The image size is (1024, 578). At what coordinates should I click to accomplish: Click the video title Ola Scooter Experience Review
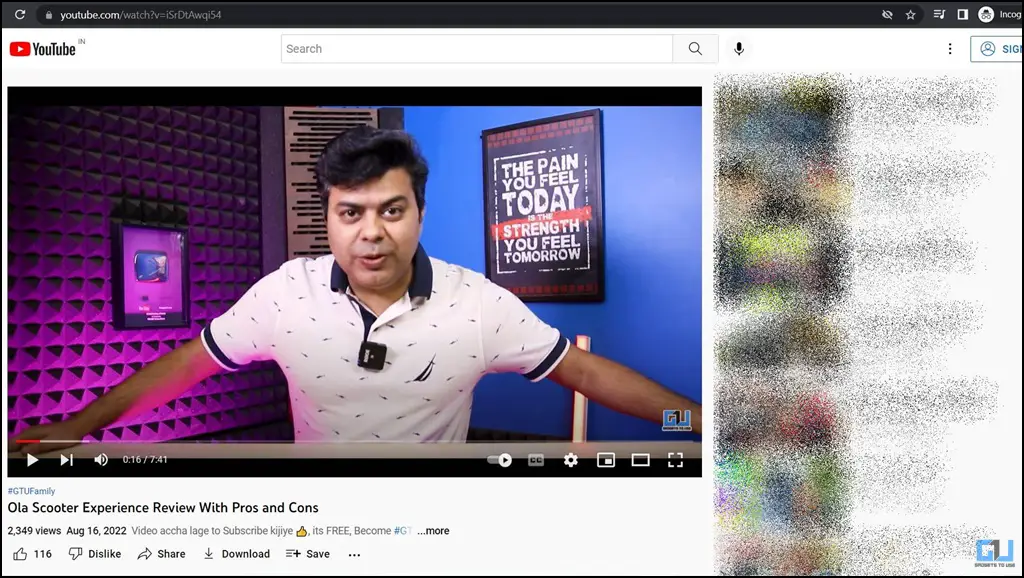[163, 507]
